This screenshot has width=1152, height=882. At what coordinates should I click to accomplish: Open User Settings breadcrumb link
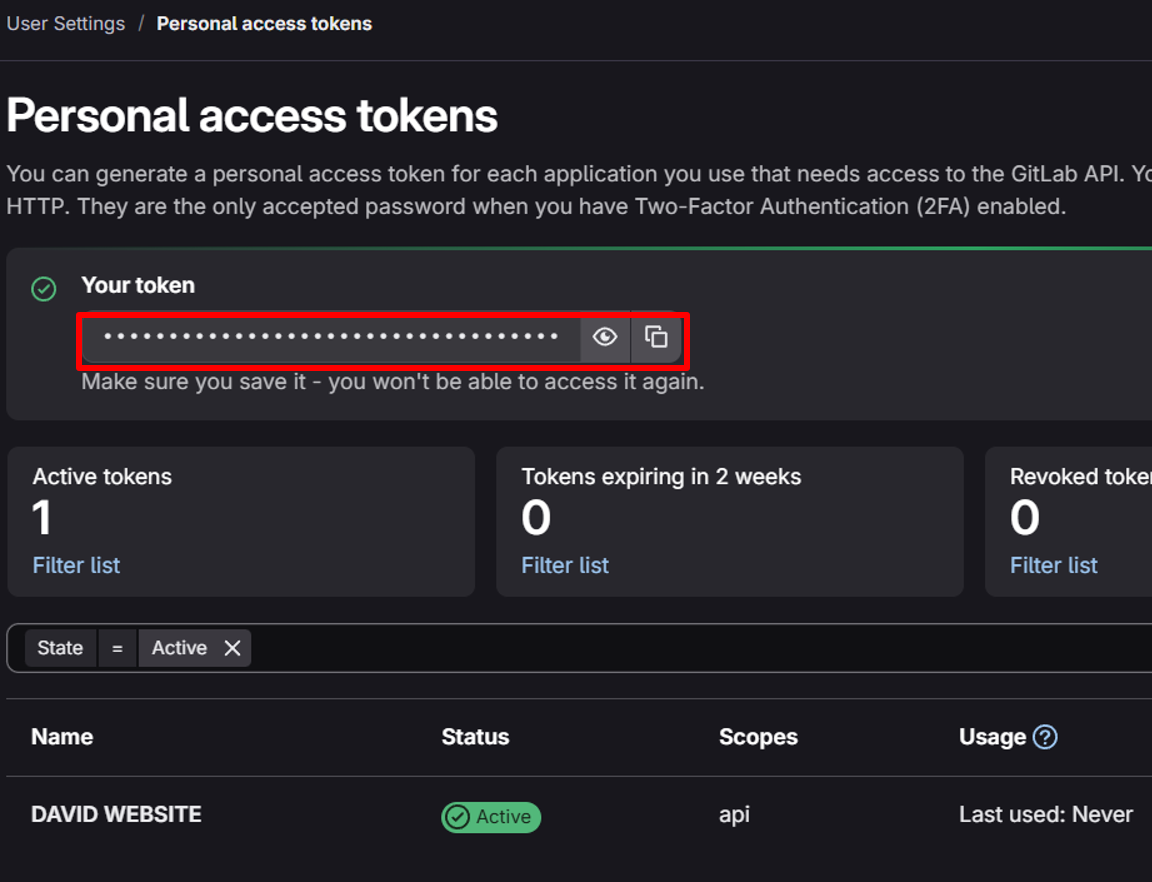66,24
